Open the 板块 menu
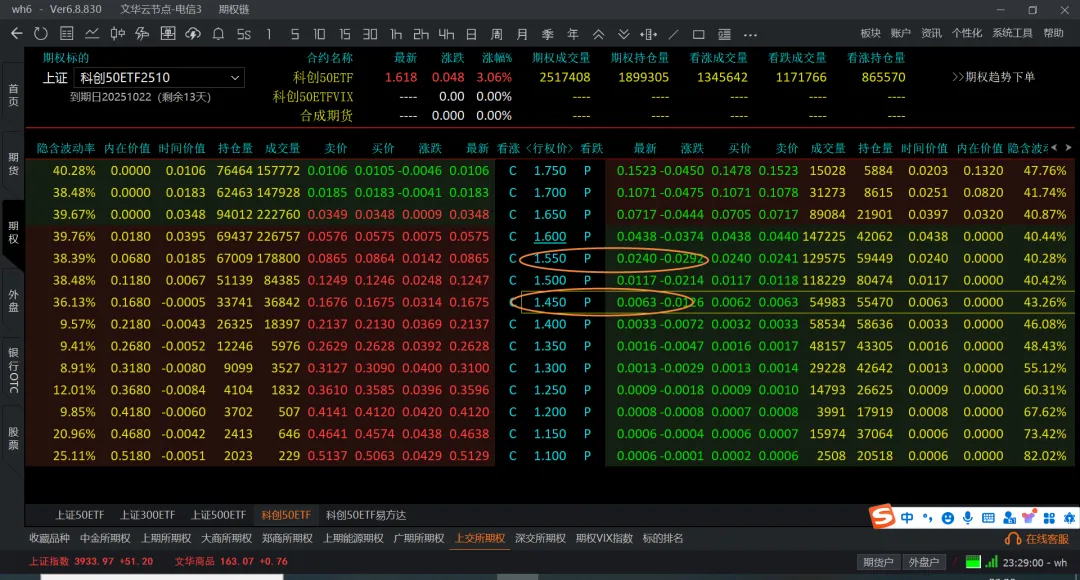 tap(870, 33)
